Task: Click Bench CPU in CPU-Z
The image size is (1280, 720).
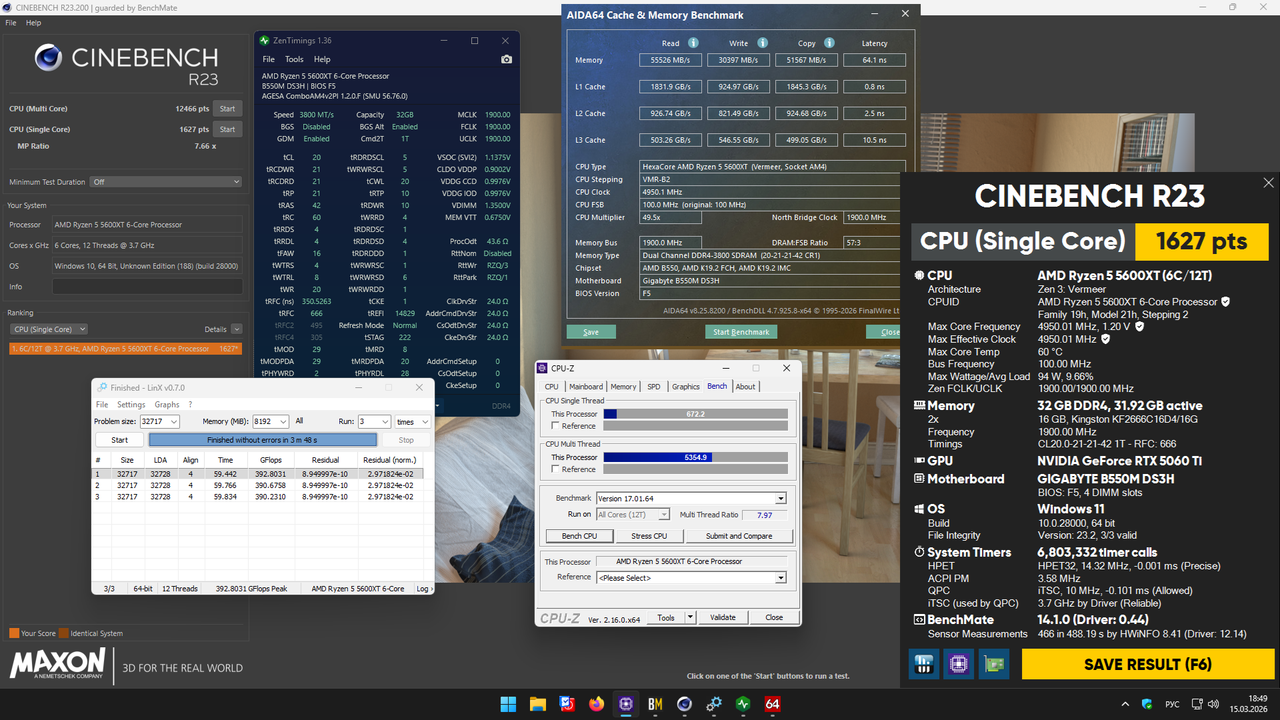Action: pos(580,536)
